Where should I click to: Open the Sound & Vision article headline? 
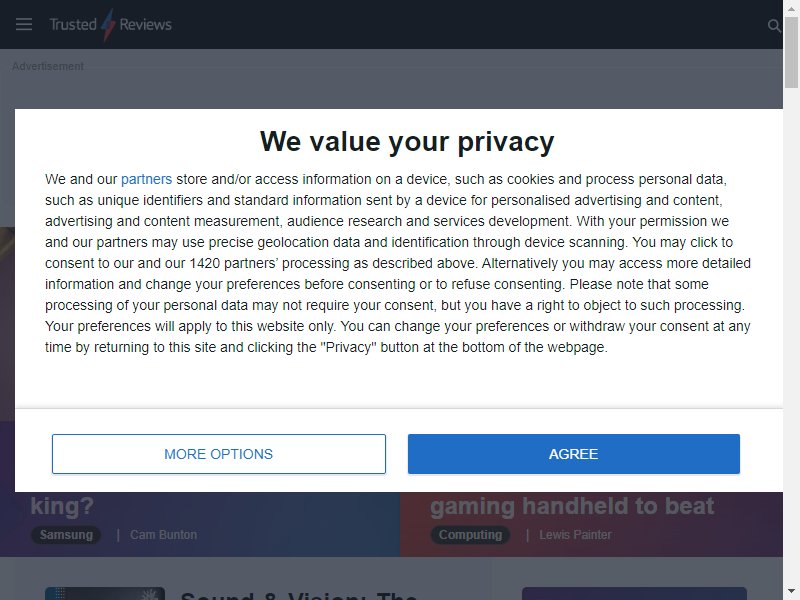(299, 595)
